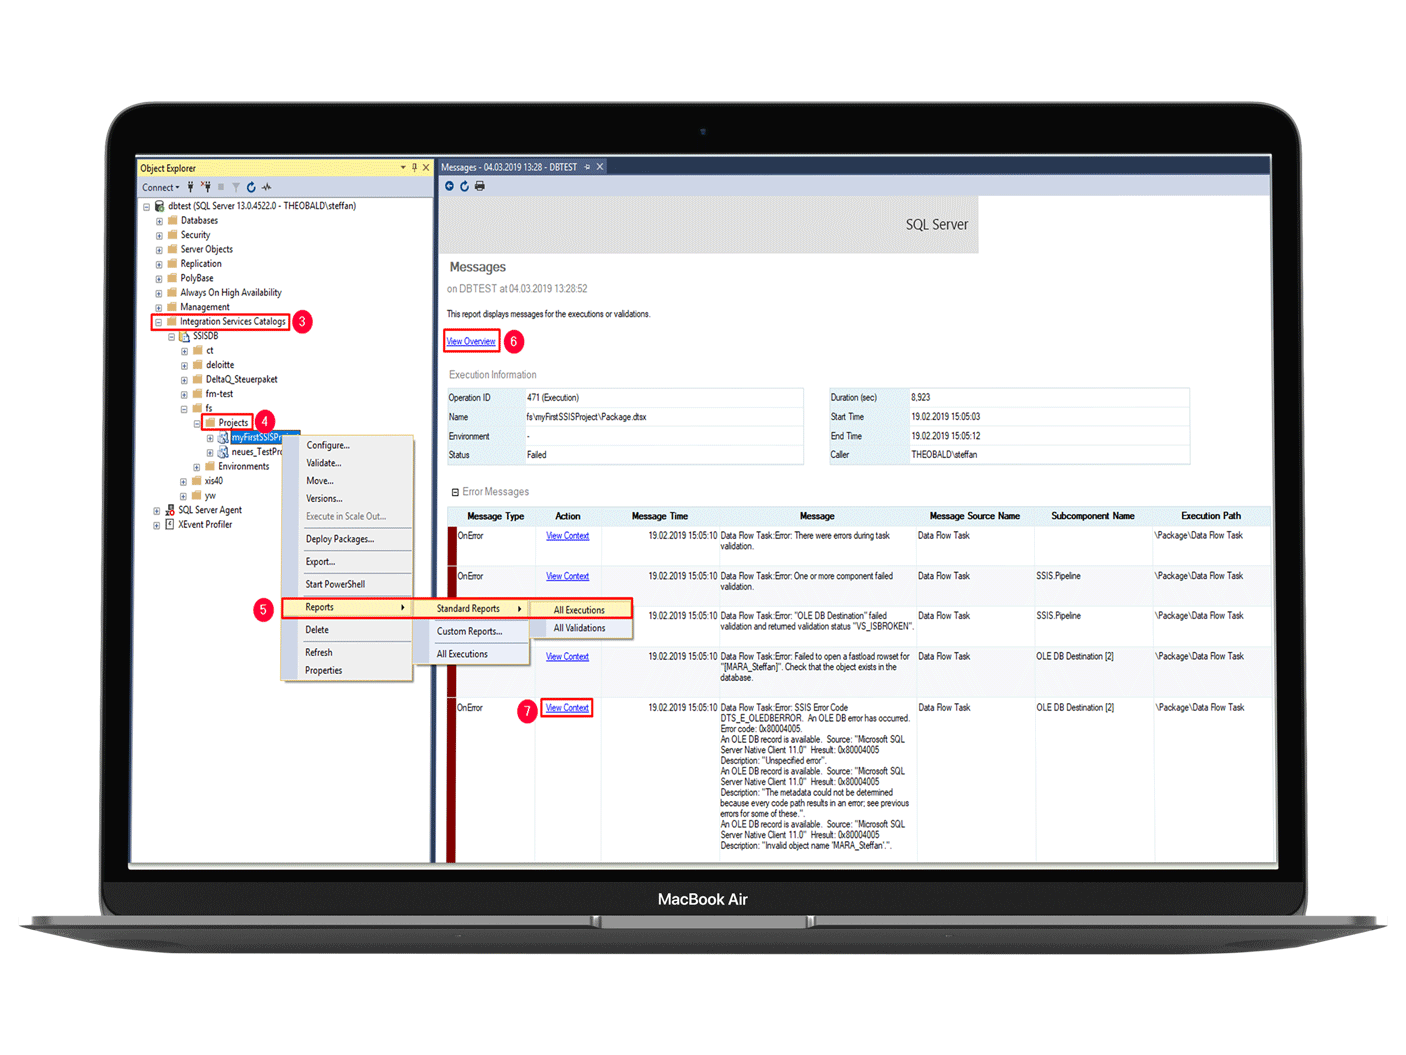Expand the Server Objects node
1406x1055 pixels.
[159, 250]
